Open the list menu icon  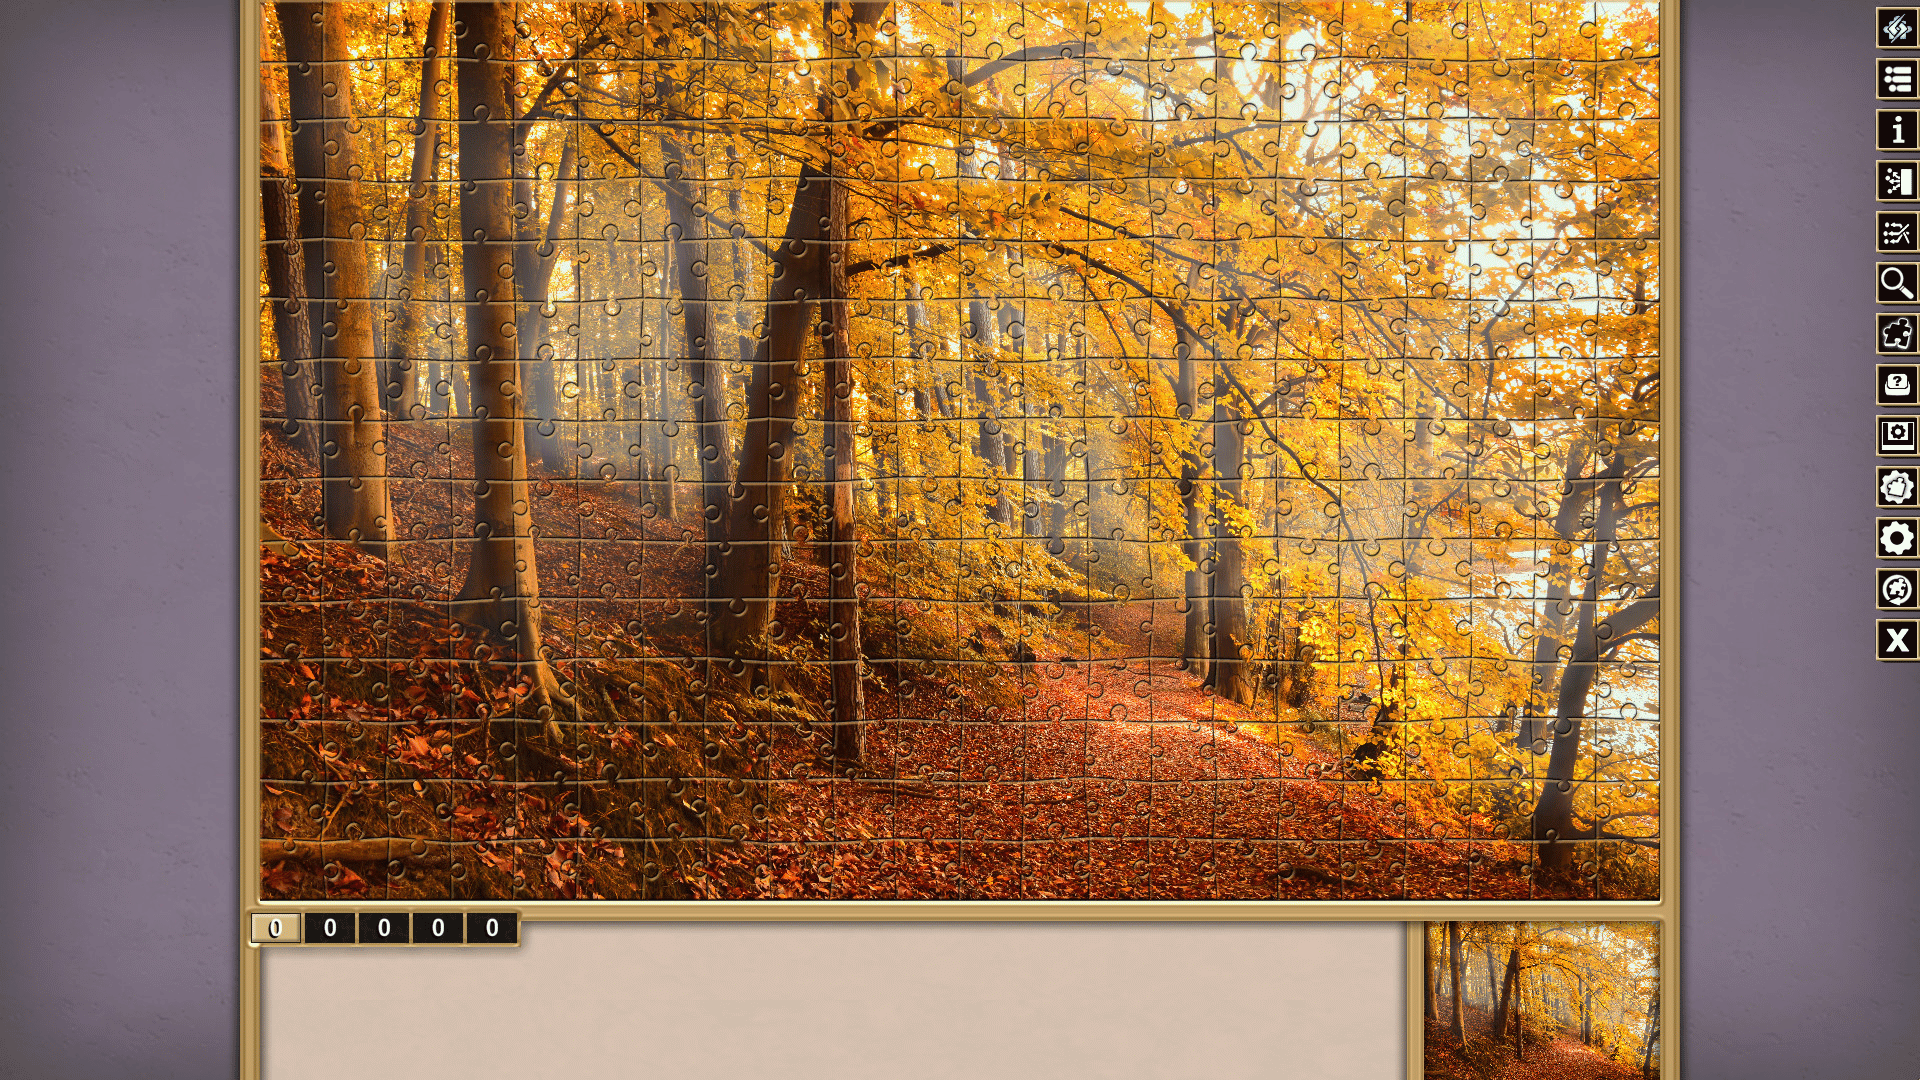pyautogui.click(x=1896, y=79)
